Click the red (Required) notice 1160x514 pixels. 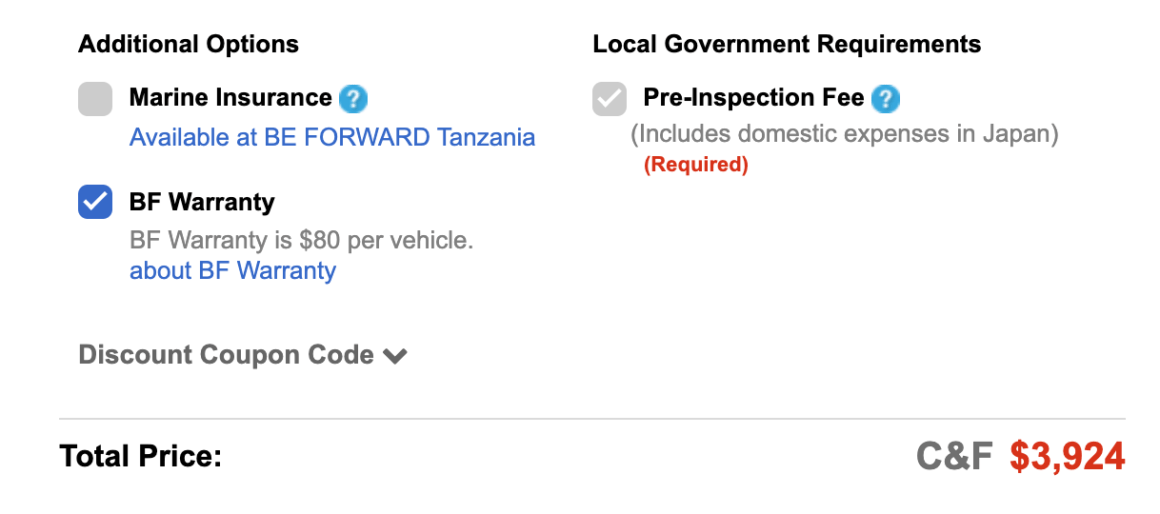point(695,165)
